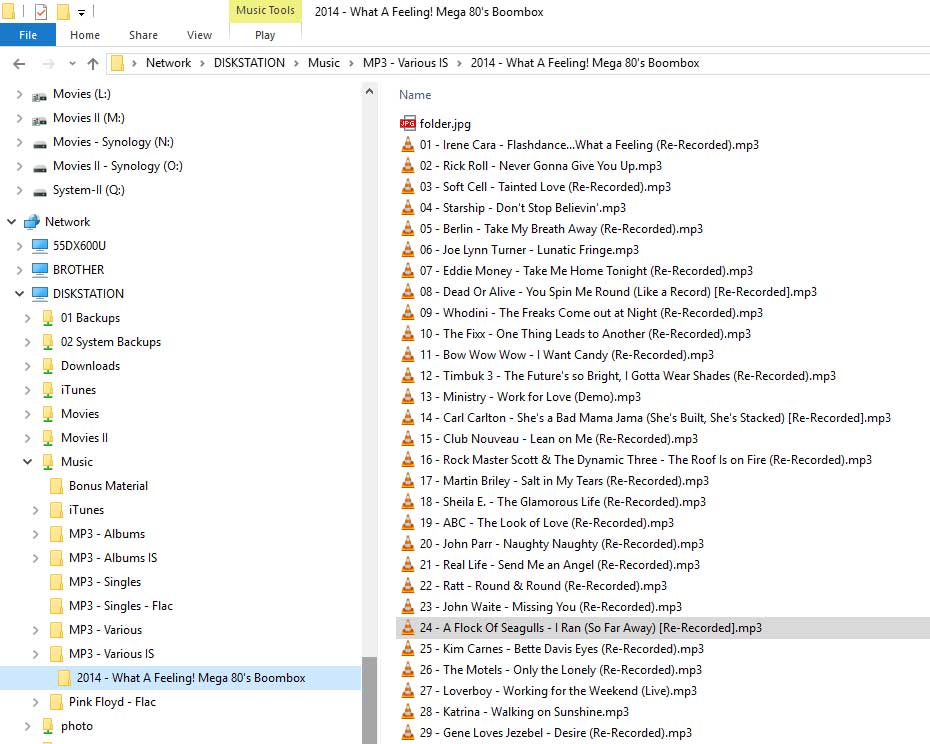The image size is (930, 744).
Task: Select the iTunes folder under Music
Action: tap(87, 510)
